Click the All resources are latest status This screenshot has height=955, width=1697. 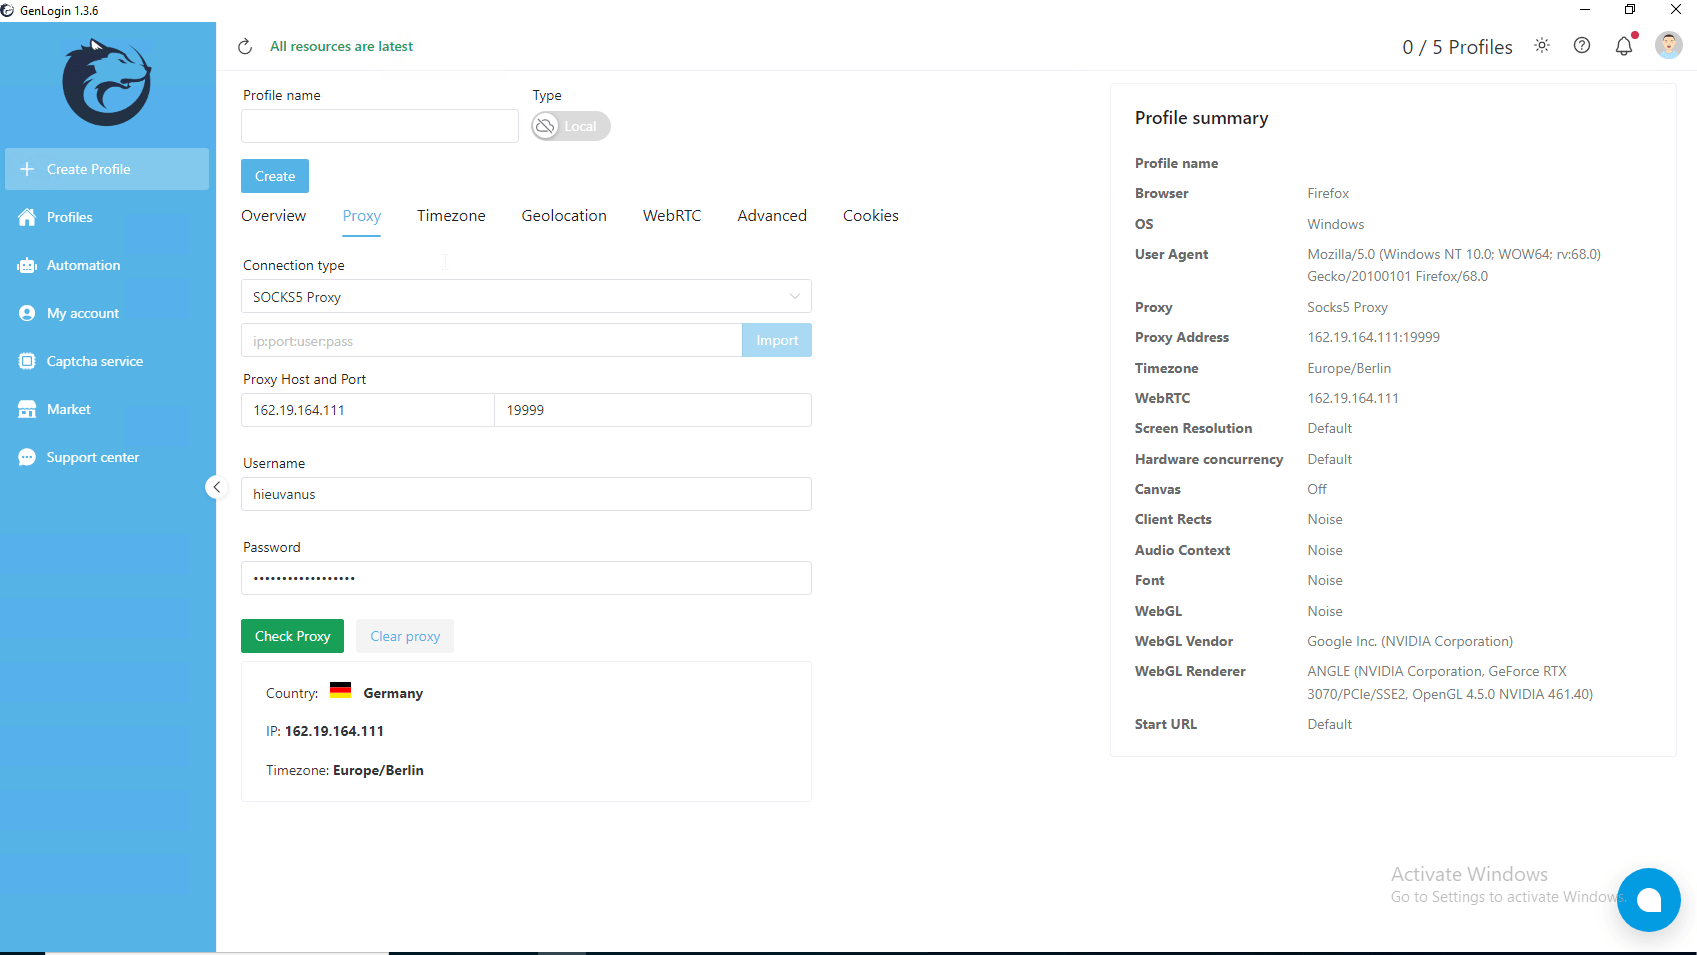[x=341, y=47]
